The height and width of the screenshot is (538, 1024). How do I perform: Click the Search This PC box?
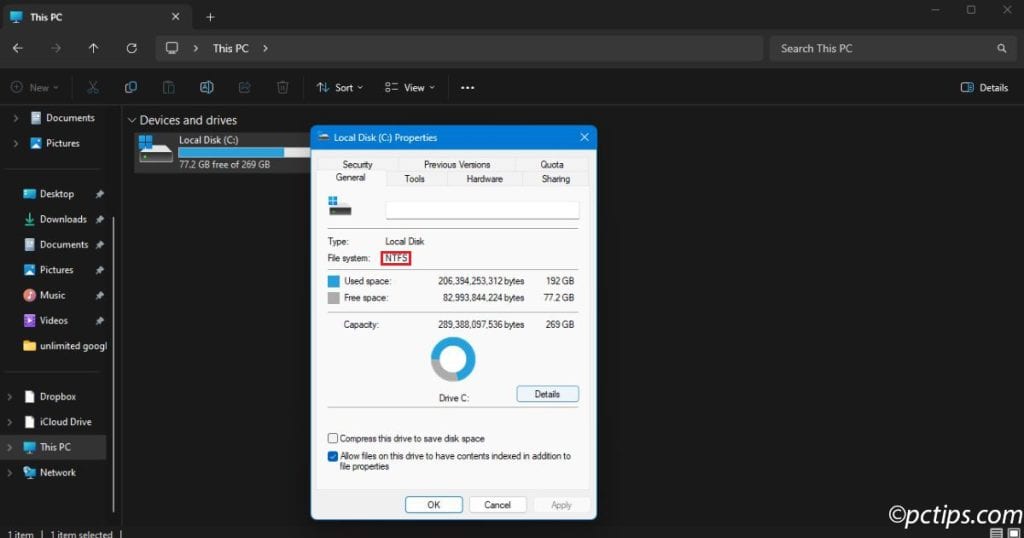891,48
